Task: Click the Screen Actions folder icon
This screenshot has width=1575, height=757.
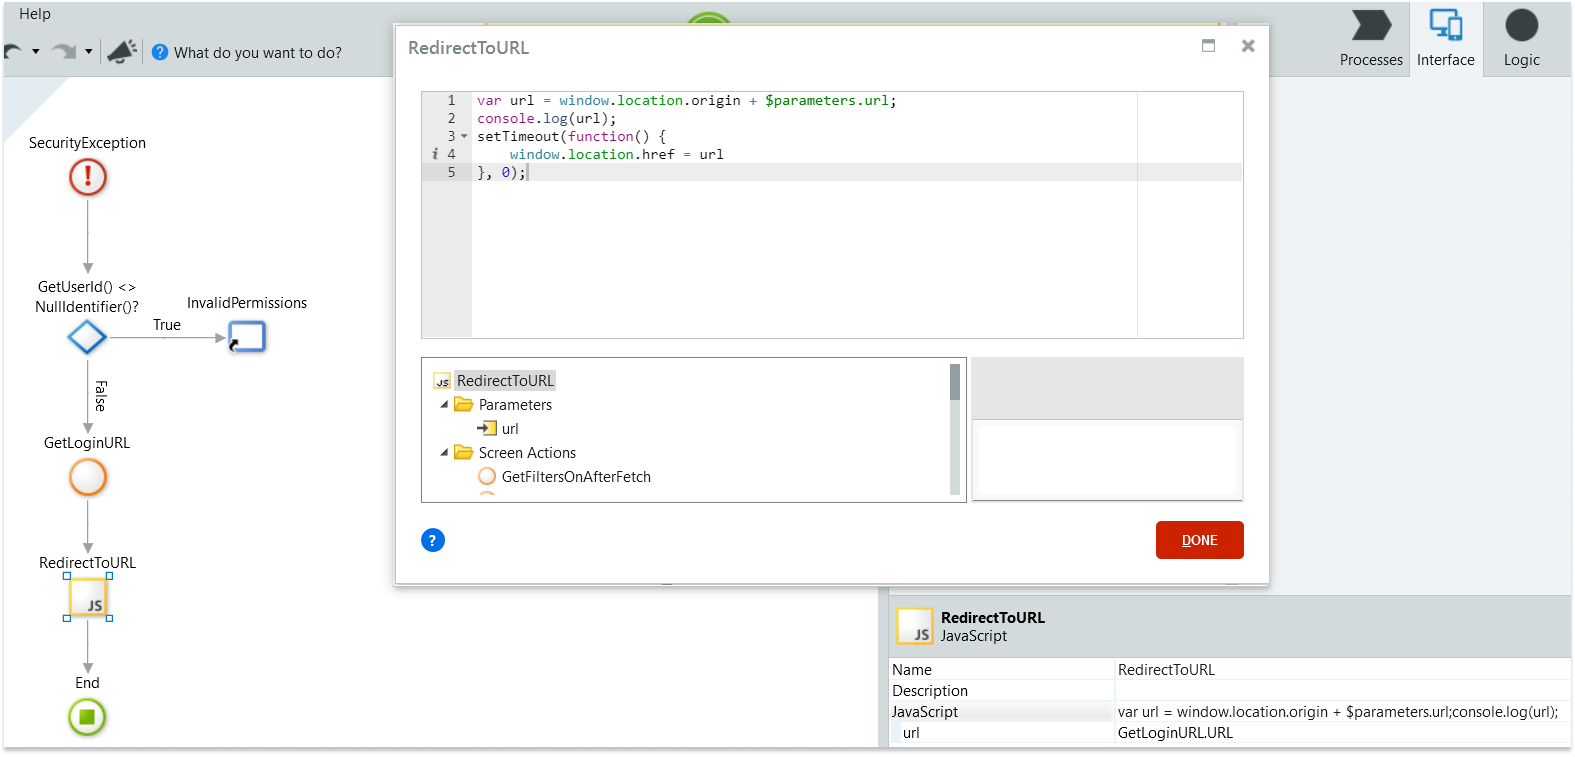Action: 463,452
